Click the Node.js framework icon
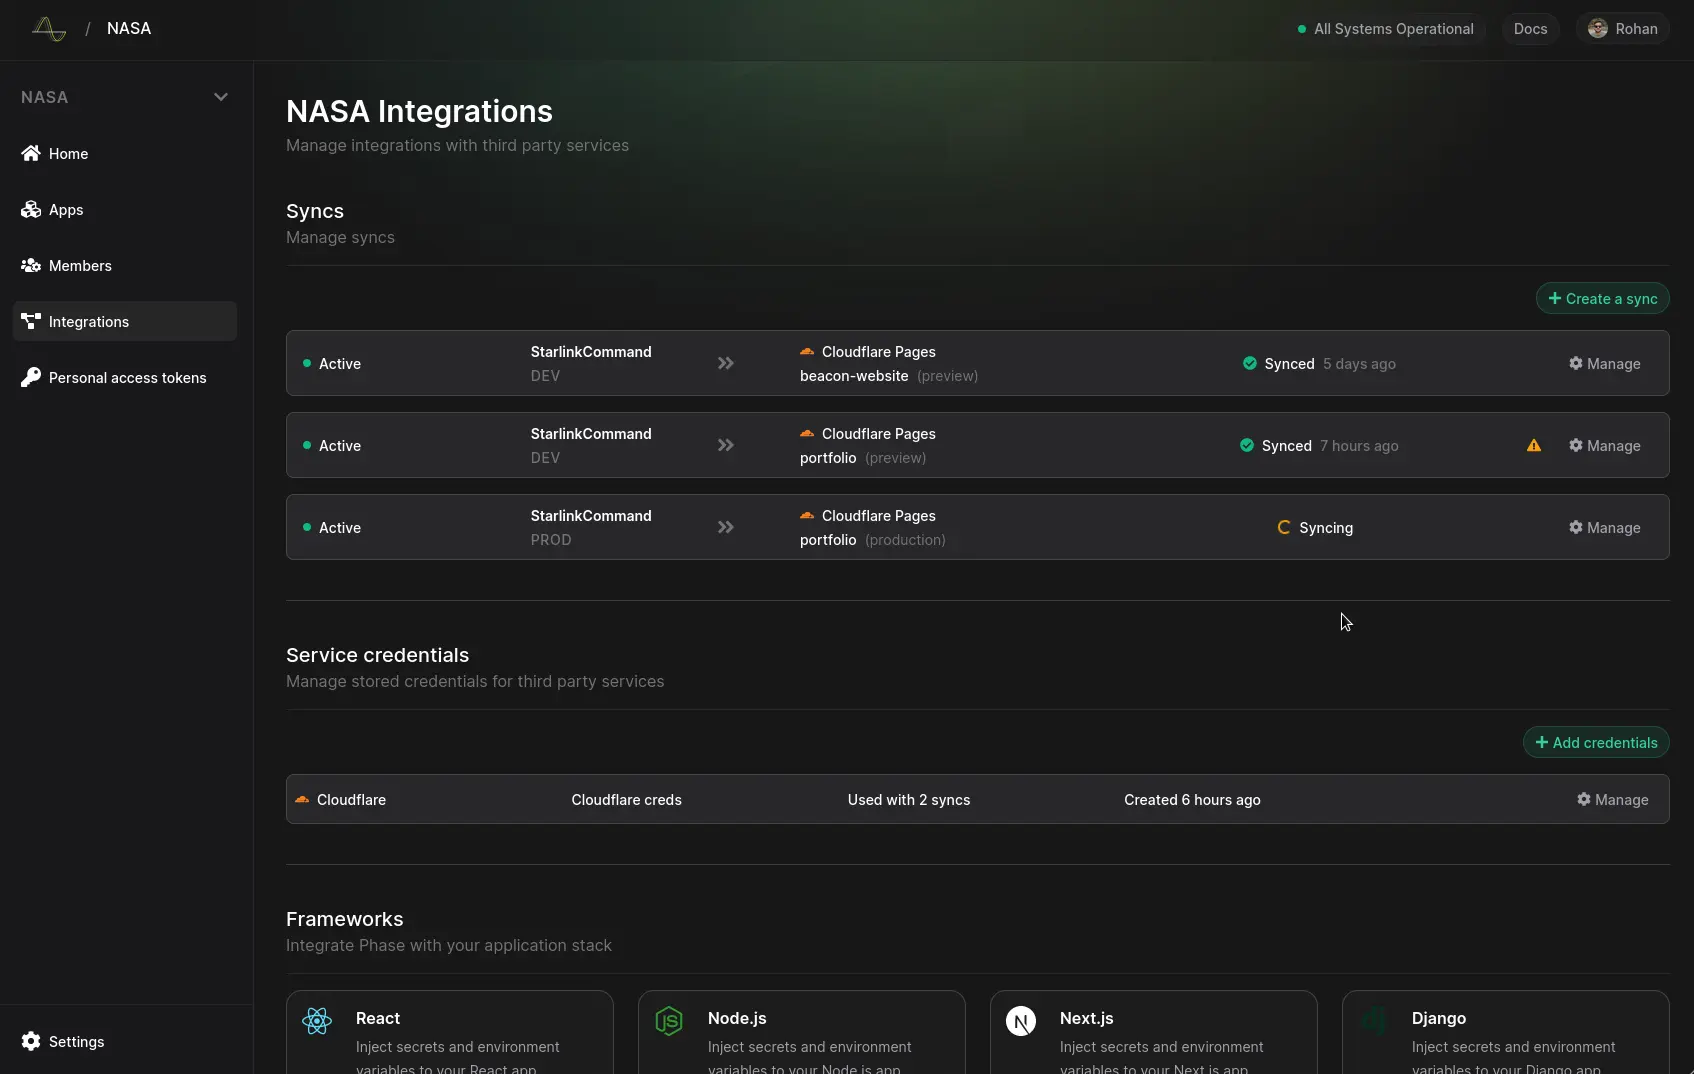Screen dimensions: 1694x1074 pyautogui.click(x=669, y=1021)
